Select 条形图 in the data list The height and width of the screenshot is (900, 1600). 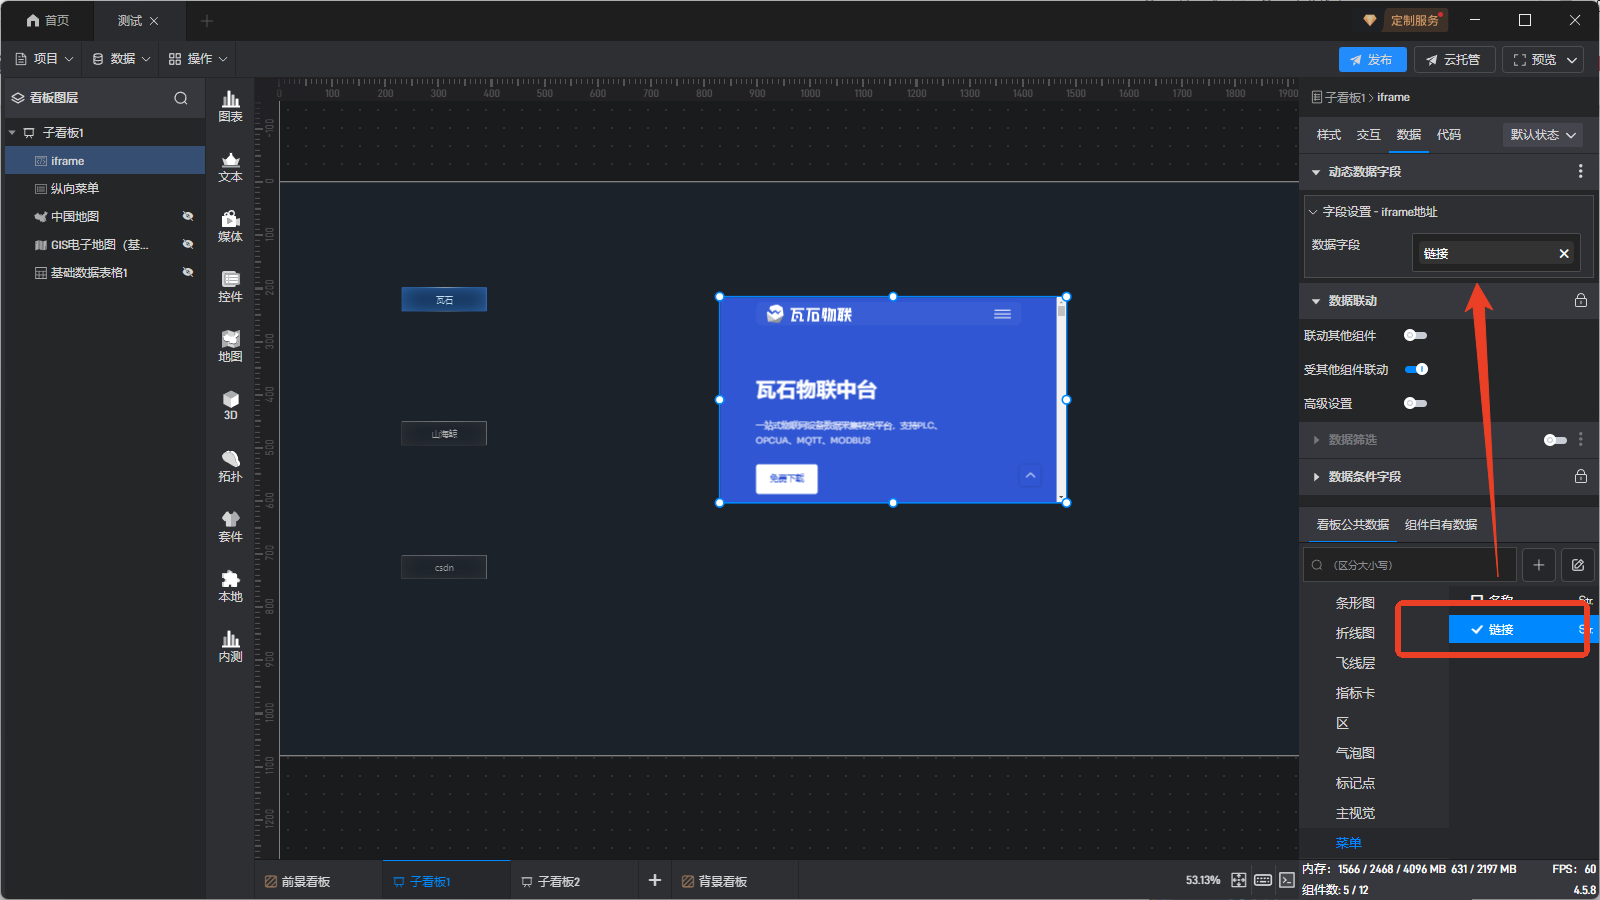tap(1355, 603)
